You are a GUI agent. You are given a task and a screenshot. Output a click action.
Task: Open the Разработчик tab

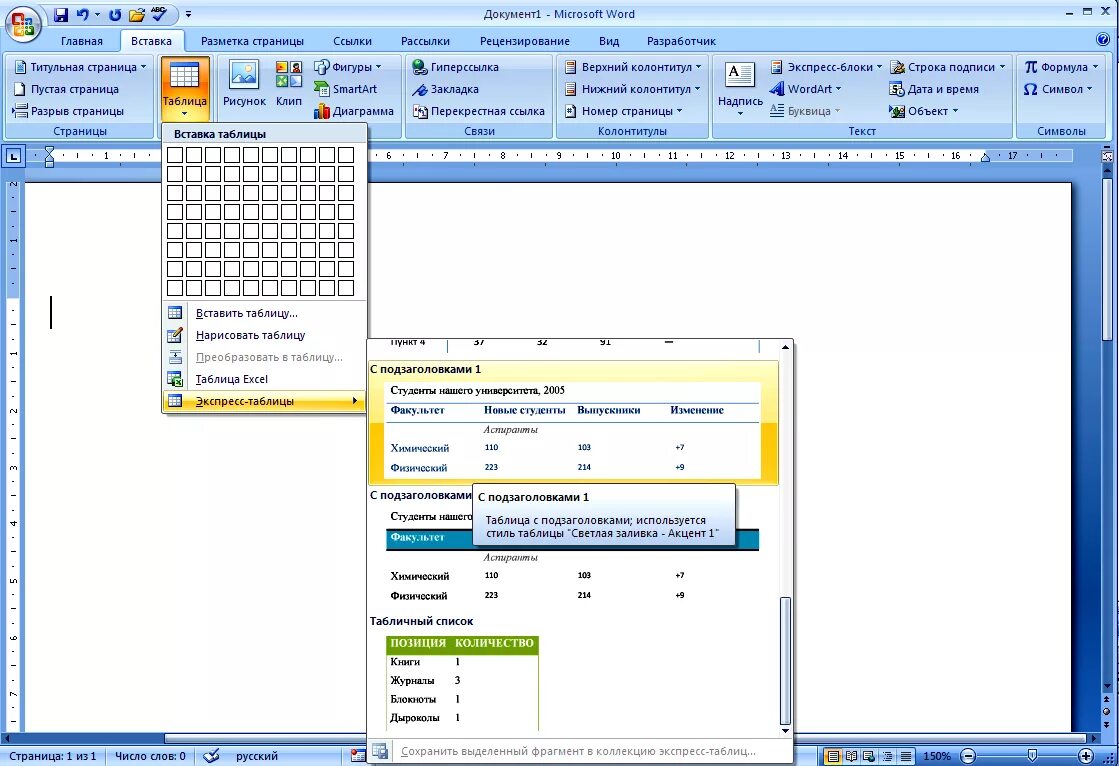681,41
